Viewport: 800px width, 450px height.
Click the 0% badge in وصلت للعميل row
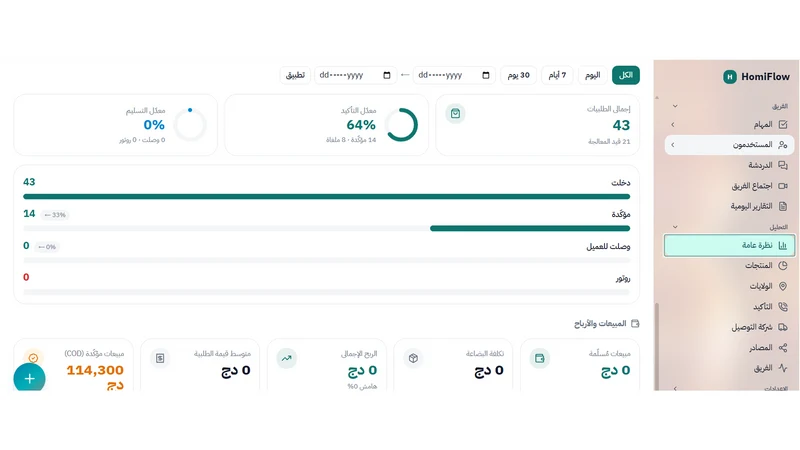[47, 246]
